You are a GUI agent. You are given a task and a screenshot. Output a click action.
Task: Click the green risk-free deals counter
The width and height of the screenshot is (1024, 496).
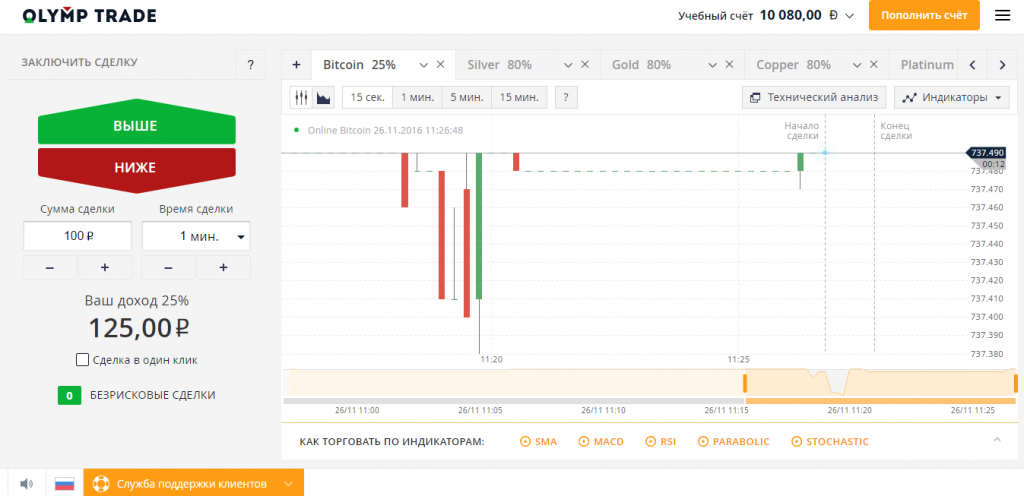[69, 395]
